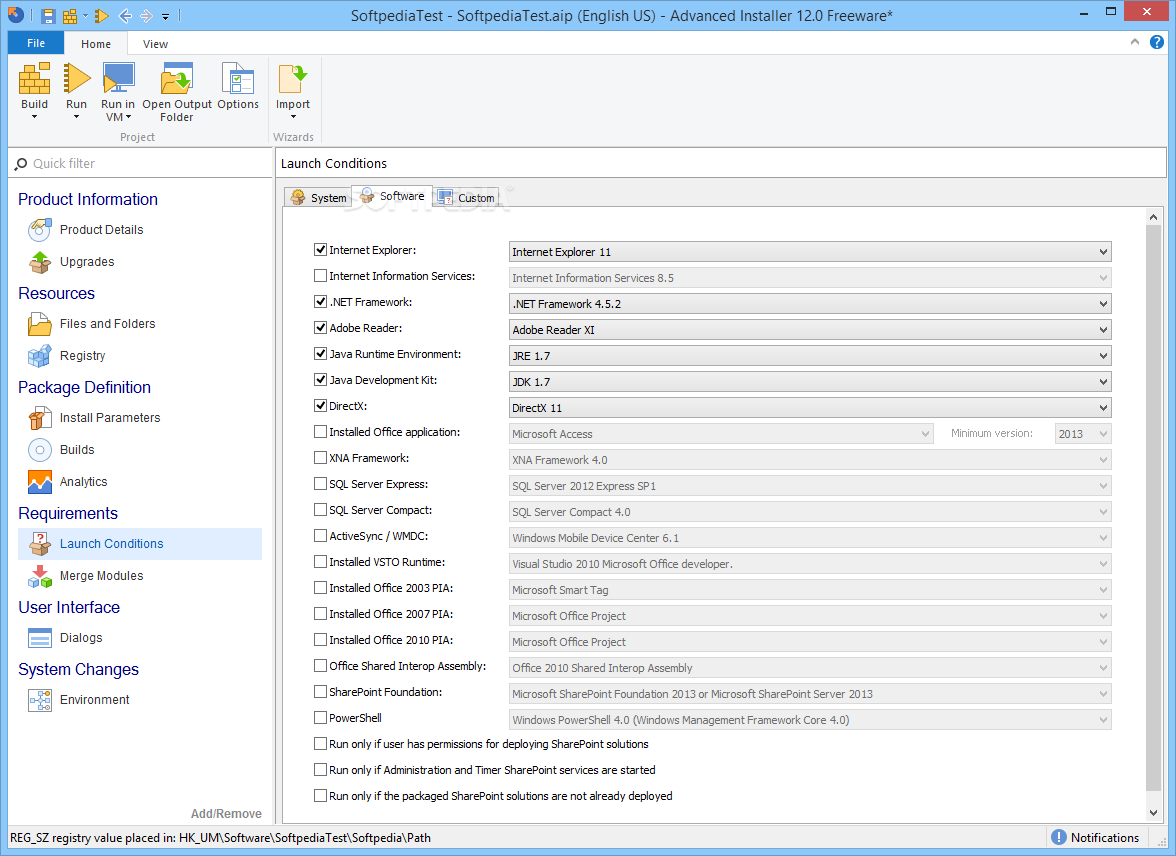Click the System Changes heading
The image size is (1176, 856).
(78, 669)
